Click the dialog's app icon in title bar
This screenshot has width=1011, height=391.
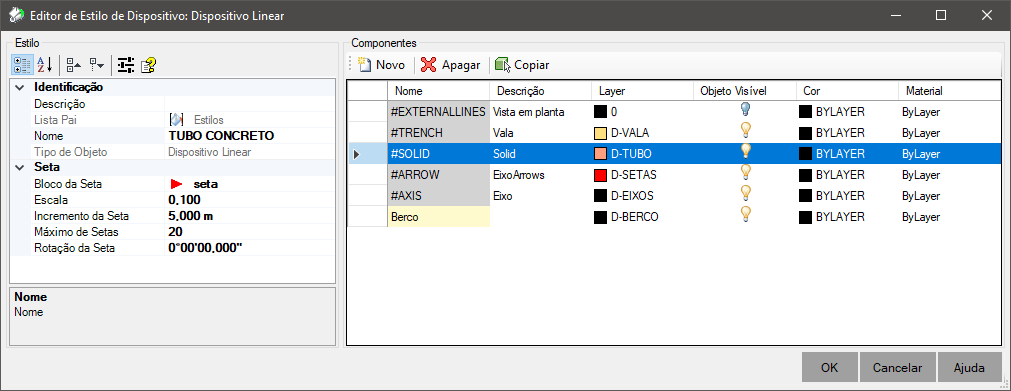17,15
